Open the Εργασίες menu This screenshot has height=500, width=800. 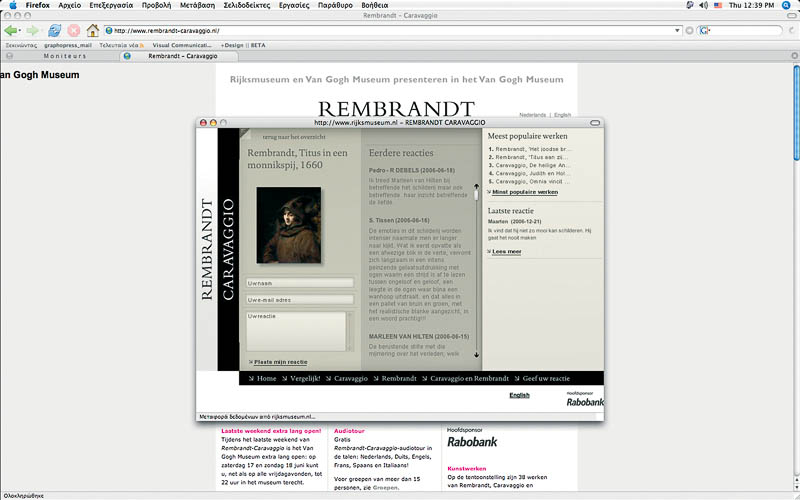click(294, 5)
